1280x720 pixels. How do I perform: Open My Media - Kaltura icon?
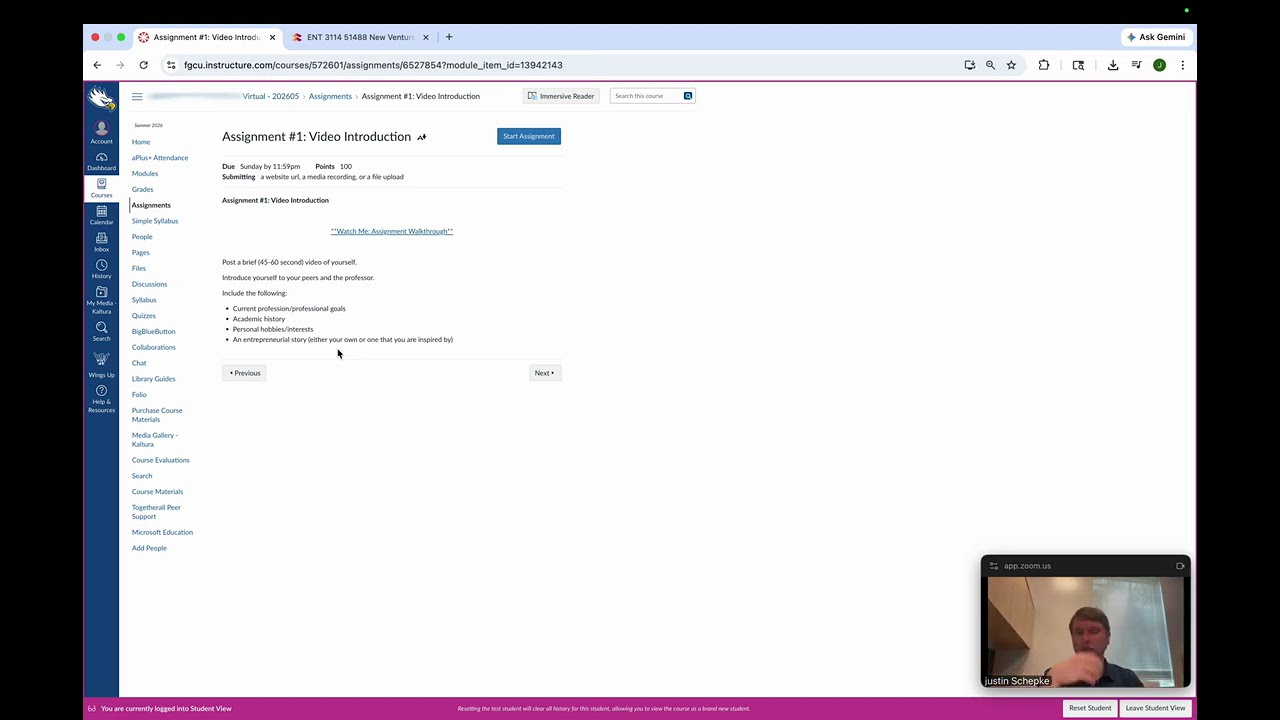tap(101, 300)
